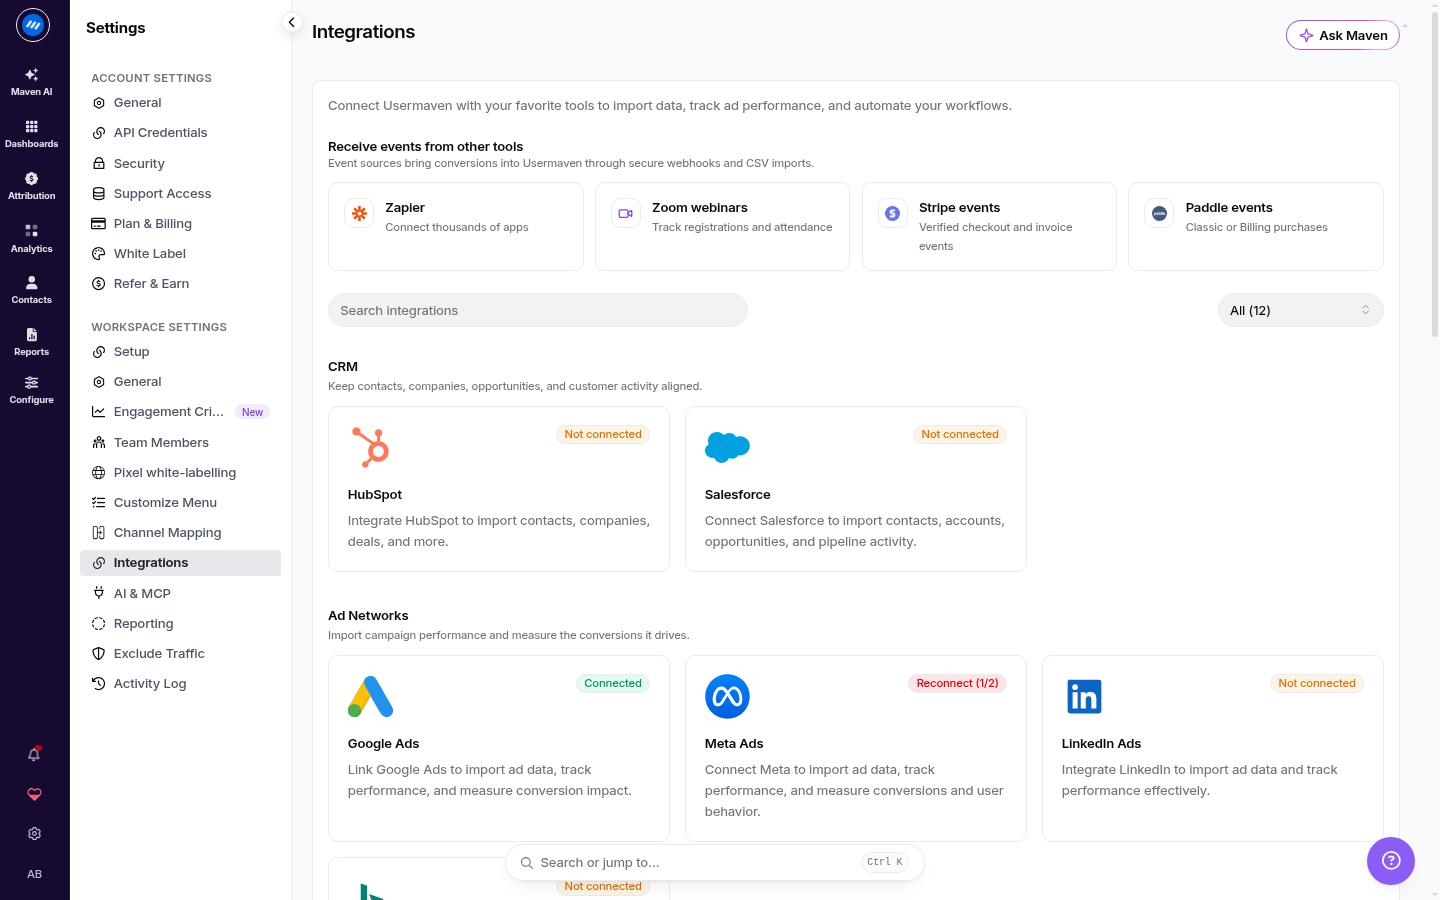Open Channel Mapping settings
Screen dimensions: 1440x900
coord(180,532)
